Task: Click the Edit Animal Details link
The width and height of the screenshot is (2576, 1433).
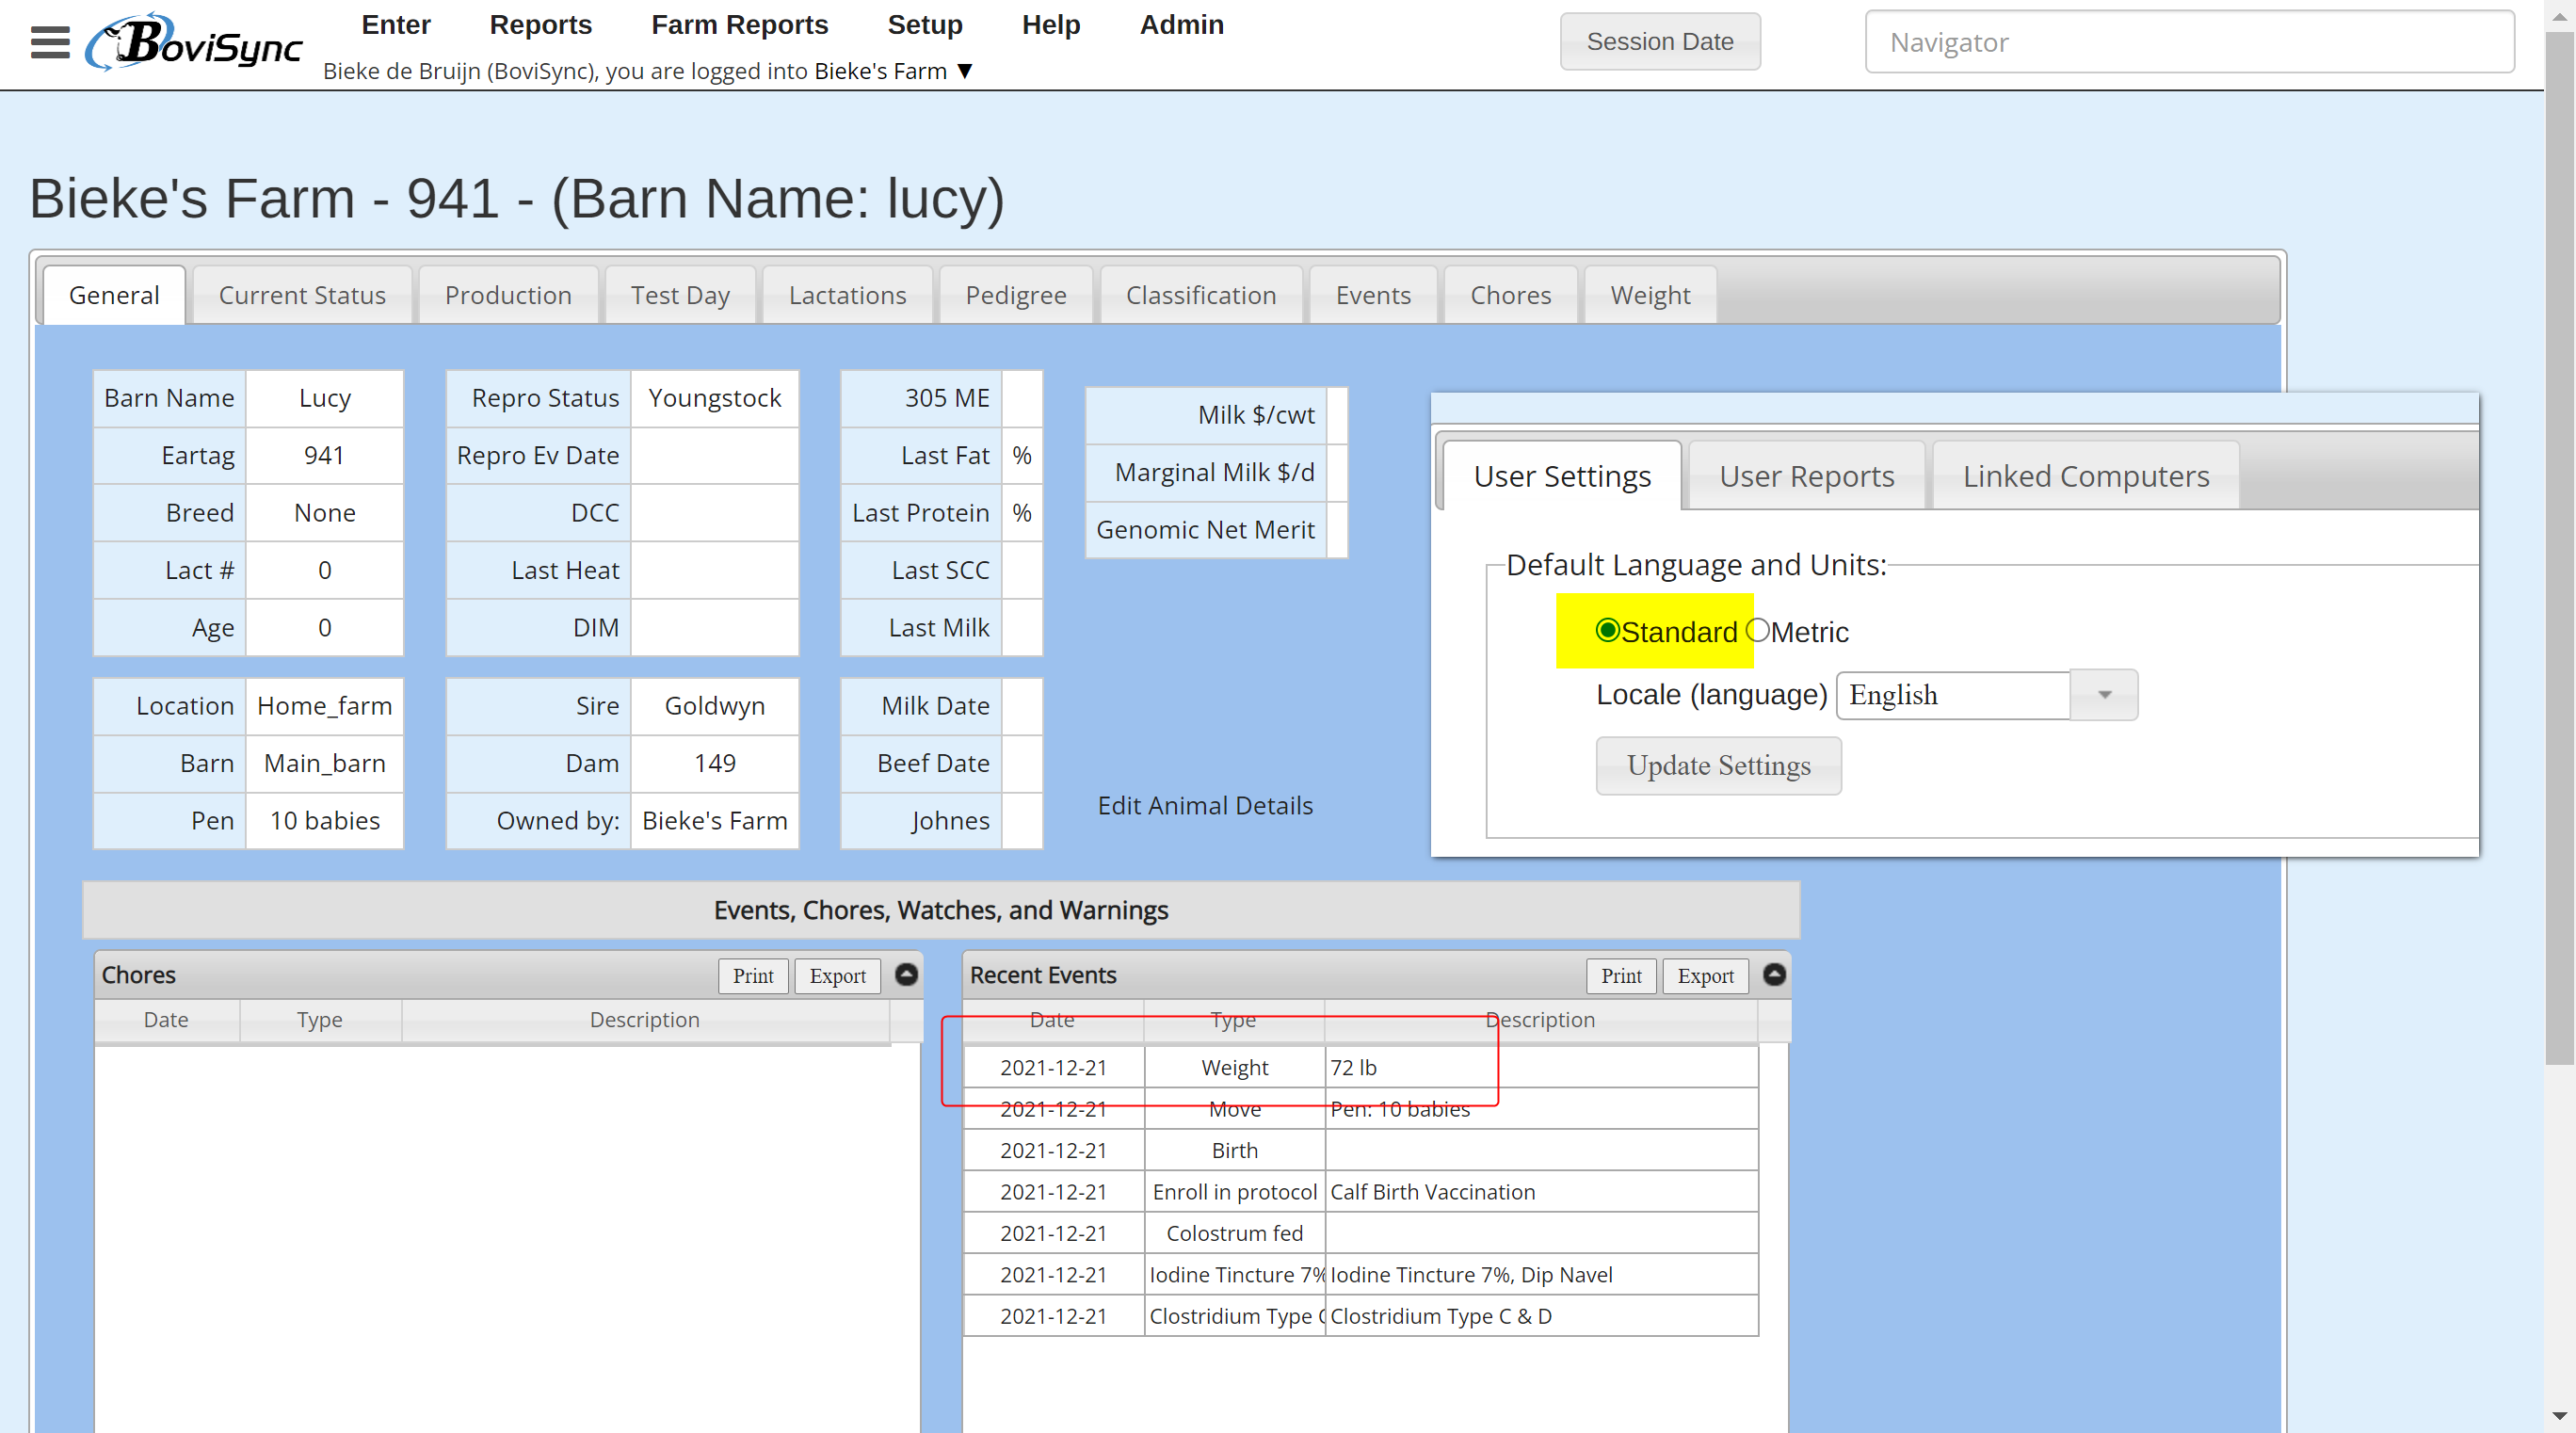Action: pyautogui.click(x=1205, y=805)
